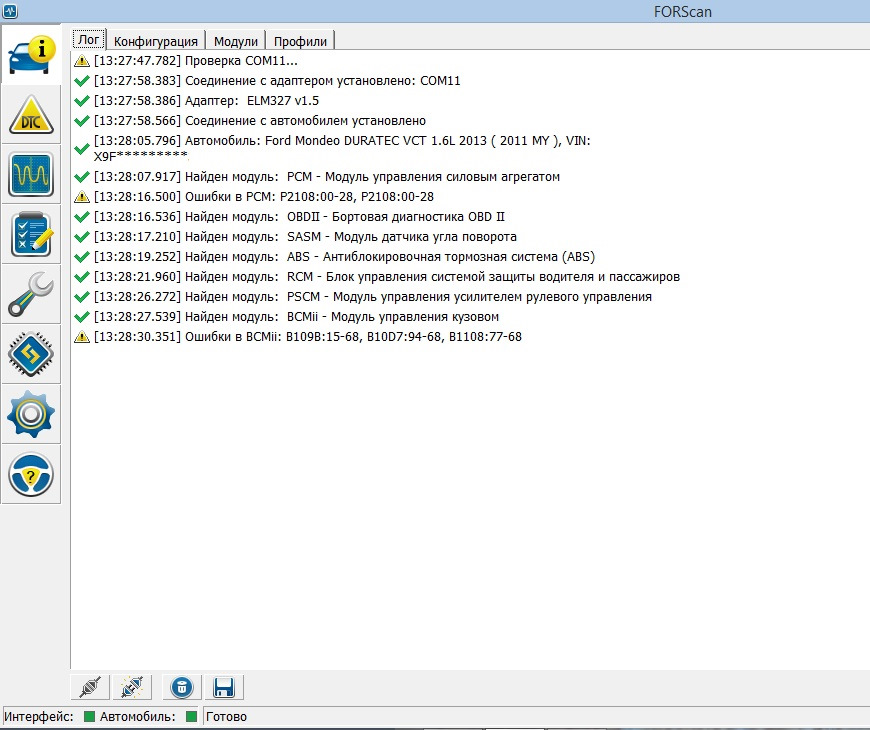Image resolution: width=870 pixels, height=730 pixels.
Task: Open the DTC error codes section
Action: [x=31, y=115]
